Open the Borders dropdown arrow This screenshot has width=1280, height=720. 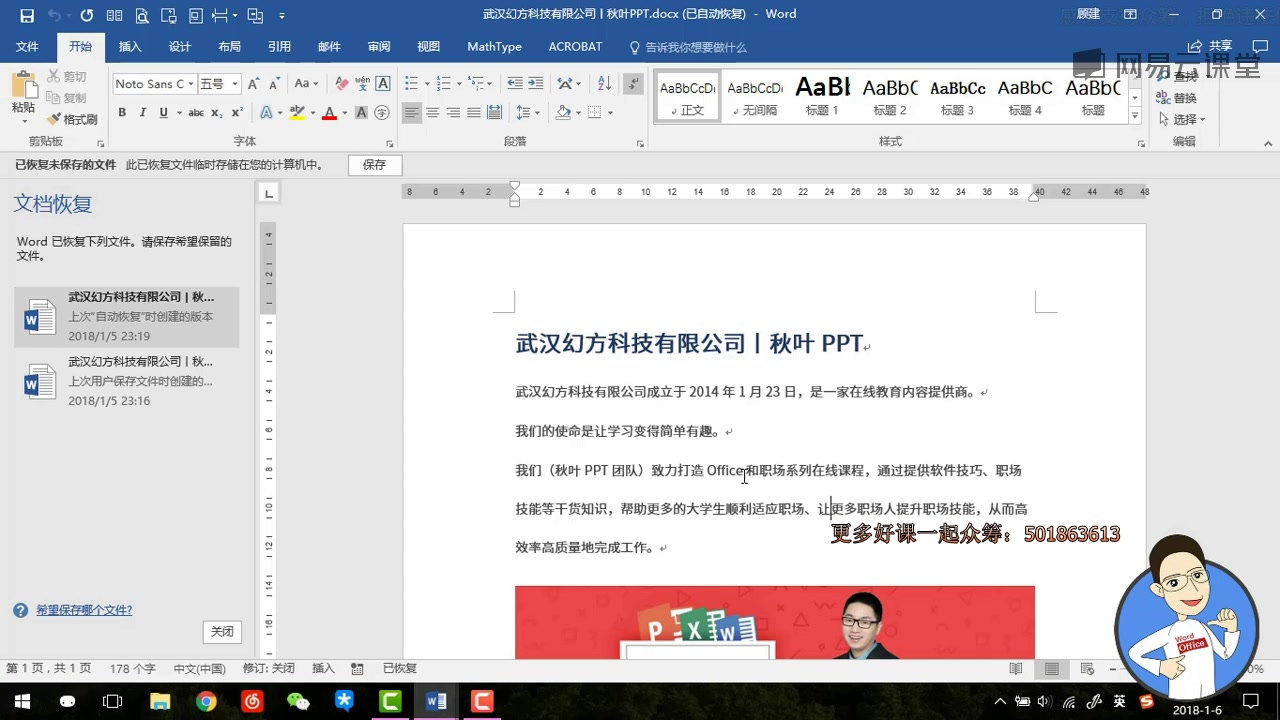[x=611, y=113]
